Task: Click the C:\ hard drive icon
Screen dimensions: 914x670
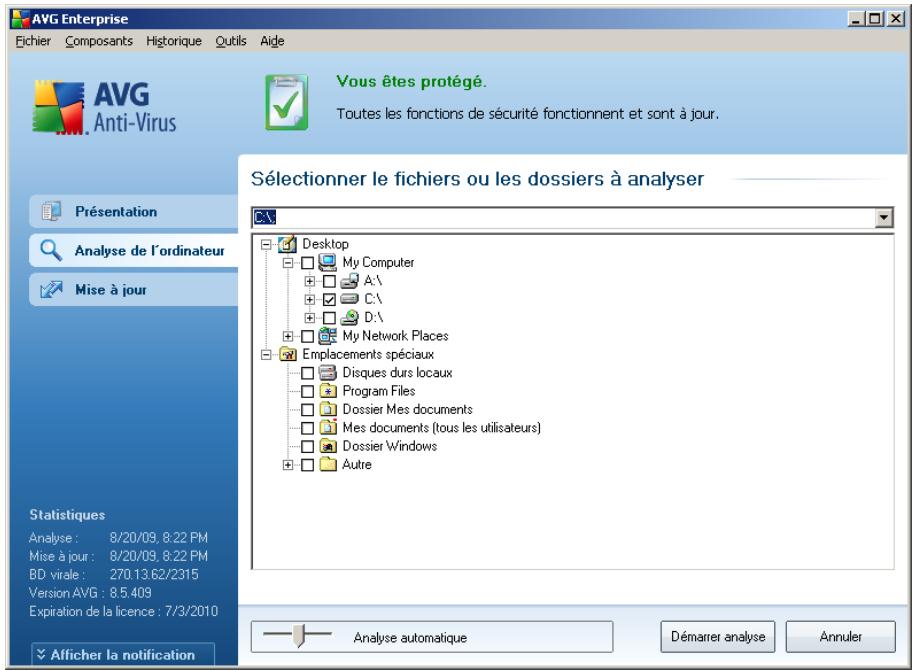Action: coord(349,299)
